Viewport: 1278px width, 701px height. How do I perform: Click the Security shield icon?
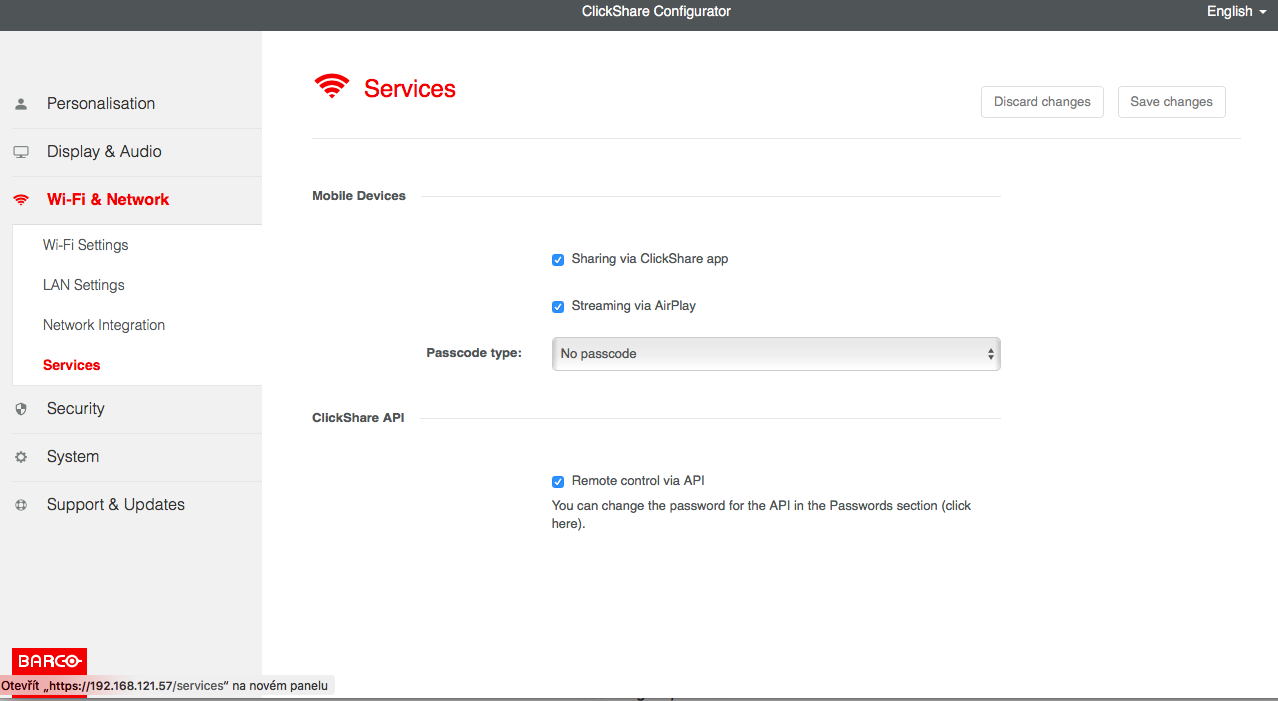click(21, 409)
